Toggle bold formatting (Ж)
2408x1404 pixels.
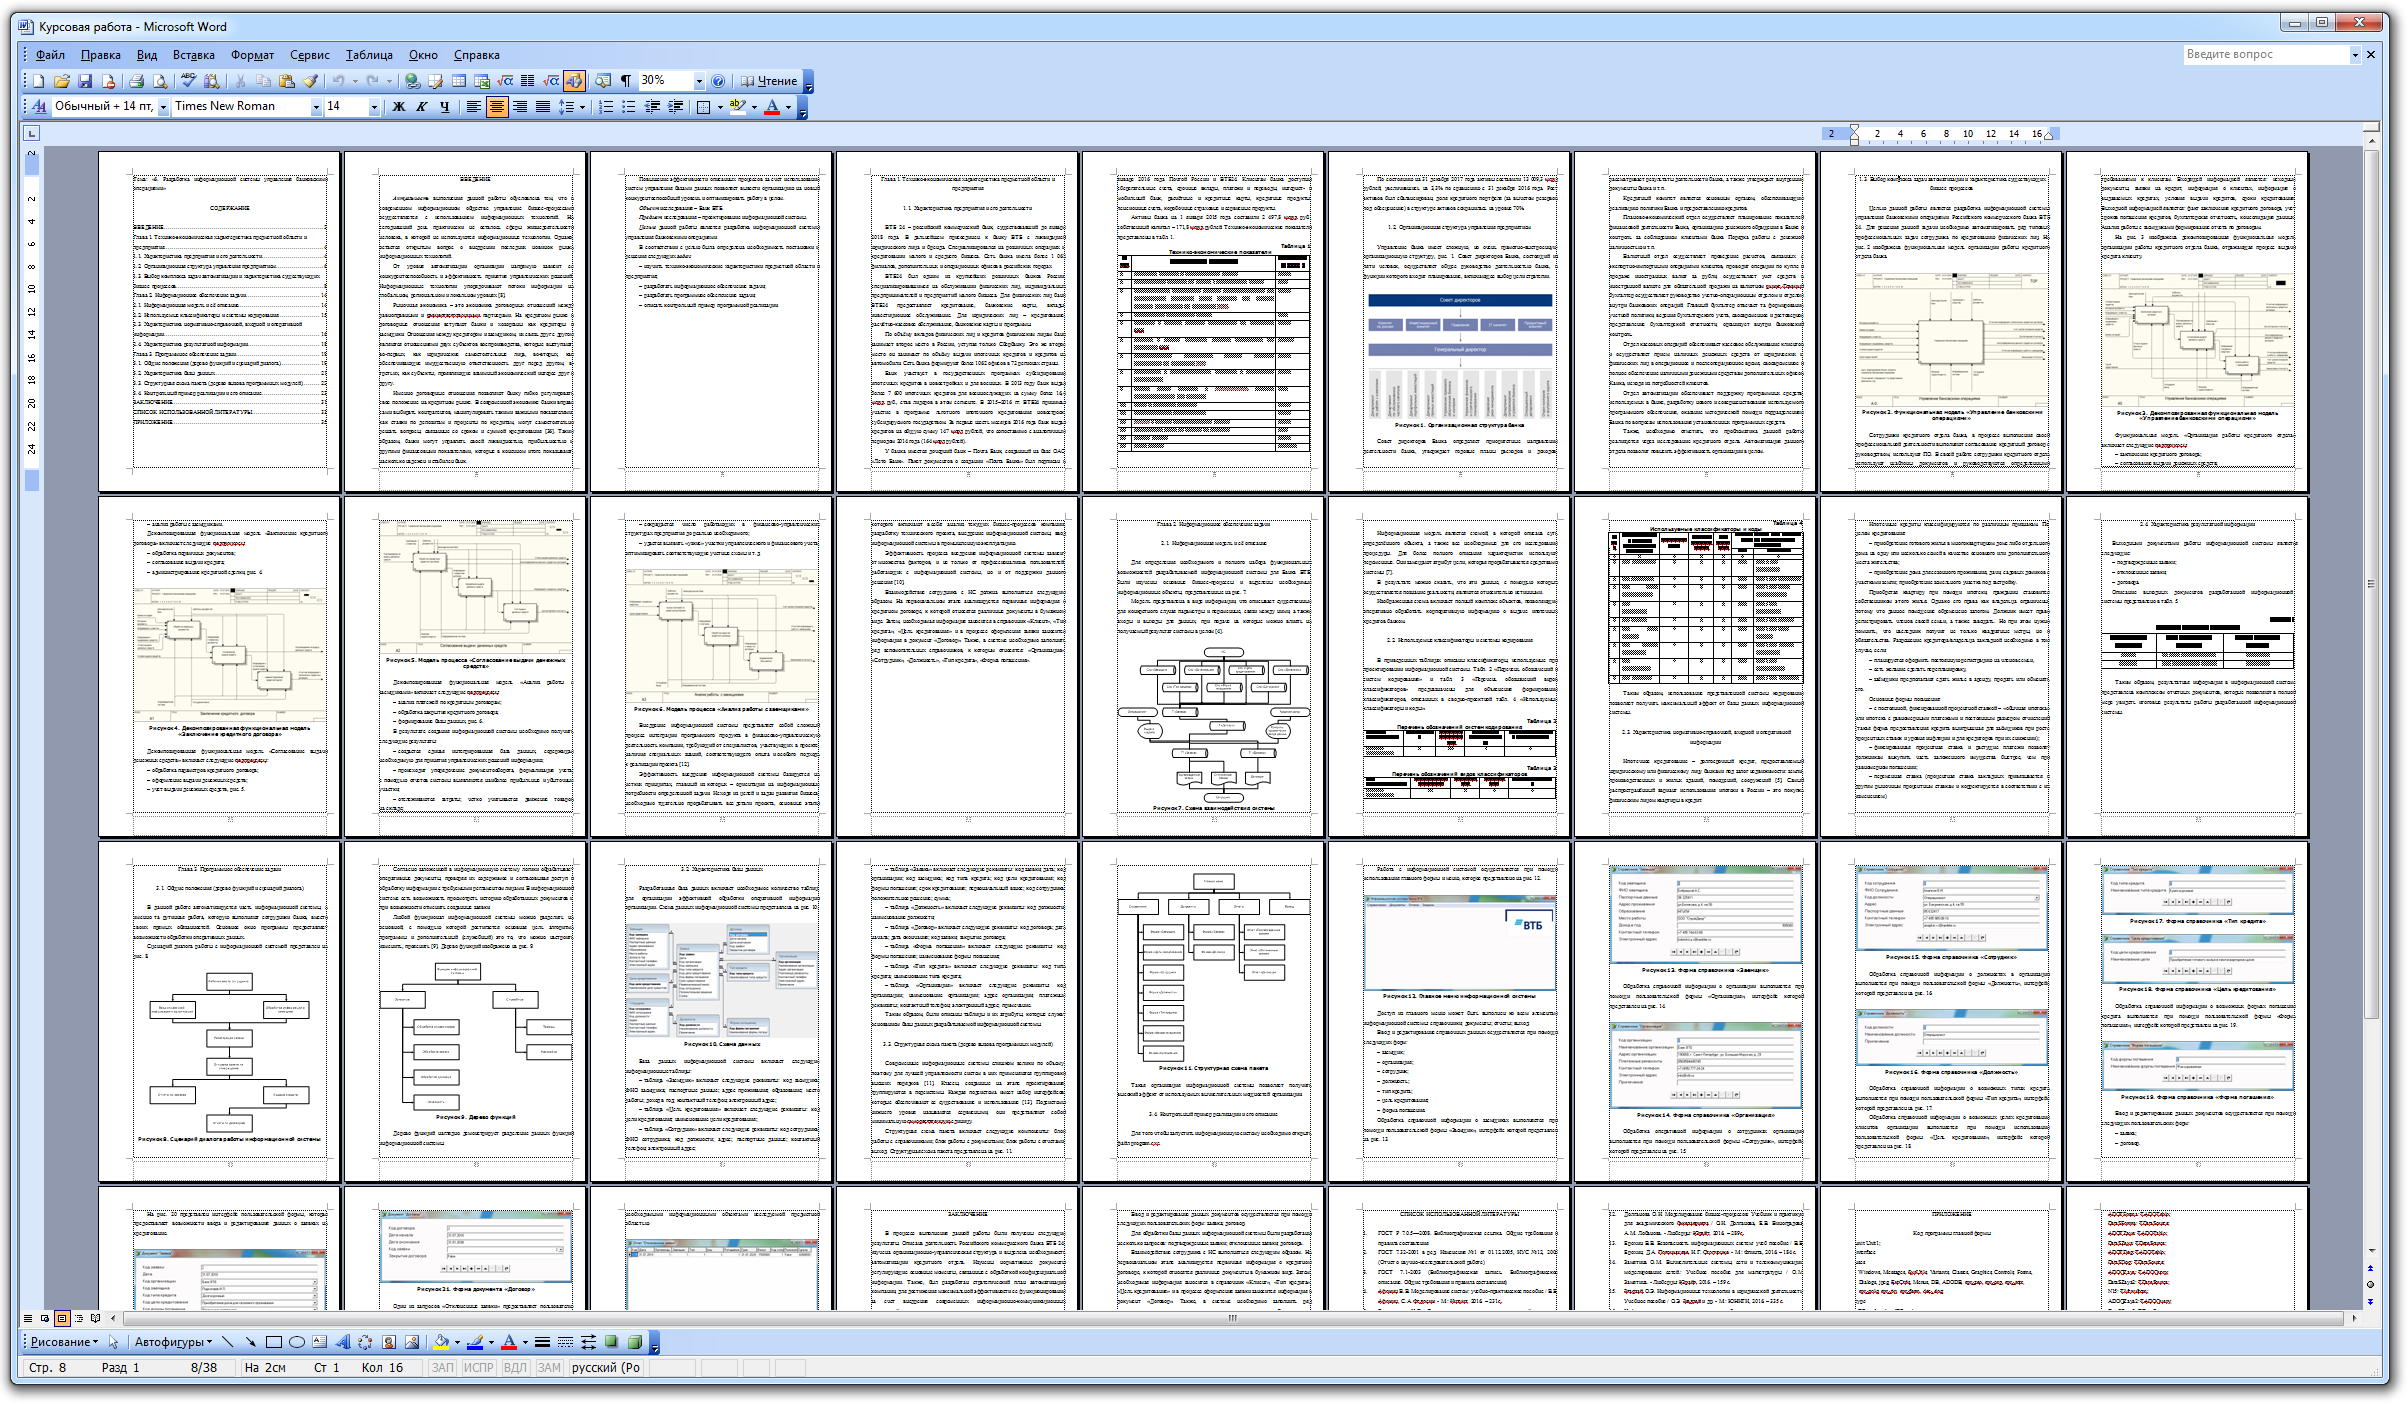pos(398,106)
